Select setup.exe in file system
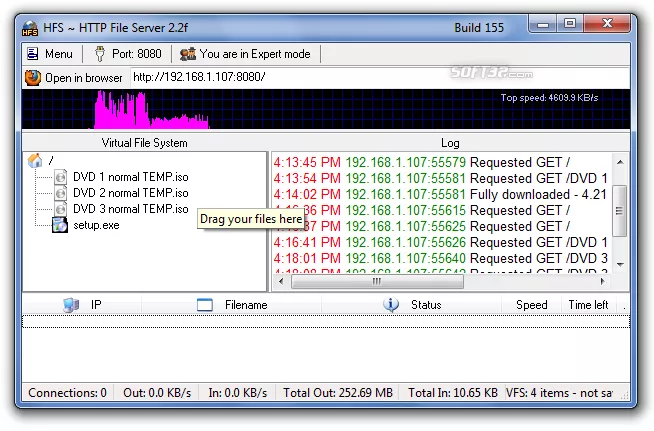This screenshot has height=431, width=654. (x=96, y=225)
